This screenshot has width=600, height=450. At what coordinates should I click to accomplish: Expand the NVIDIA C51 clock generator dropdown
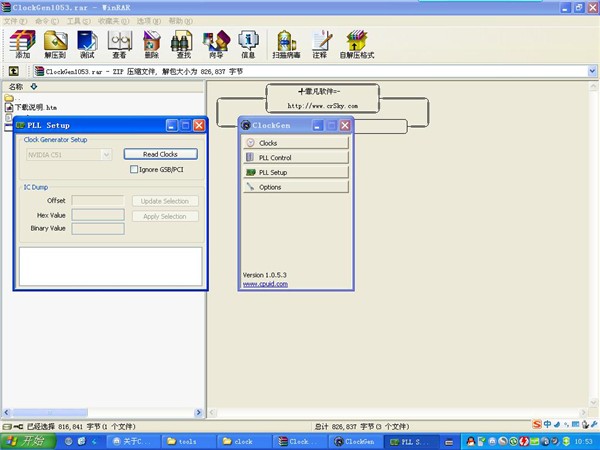(106, 155)
